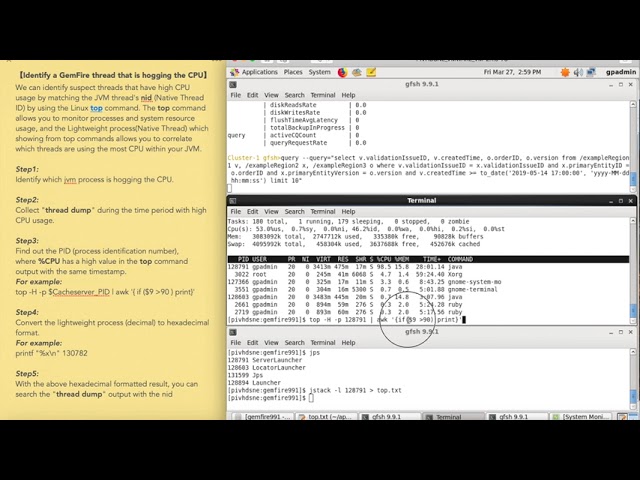Screen dimensions: 640x480
Task: Click 'printf "%x\n" 130782' example text
Action: [x=51, y=353]
